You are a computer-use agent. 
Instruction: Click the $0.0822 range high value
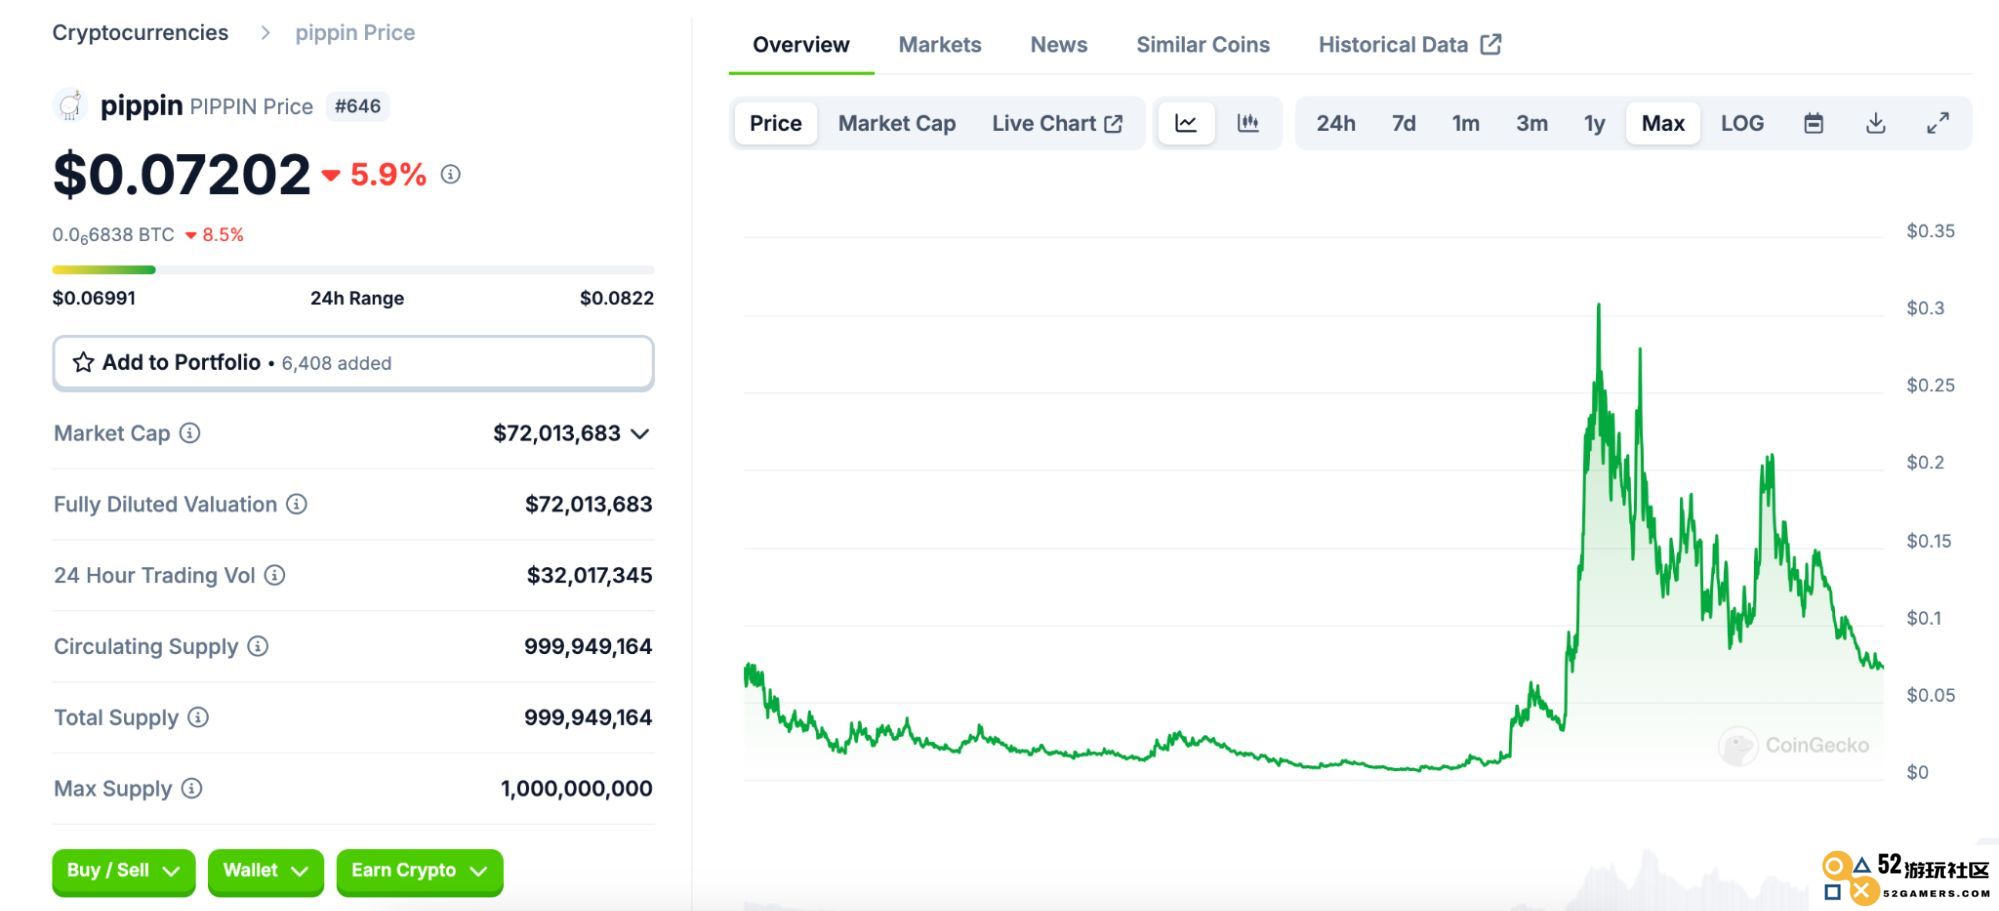click(617, 298)
